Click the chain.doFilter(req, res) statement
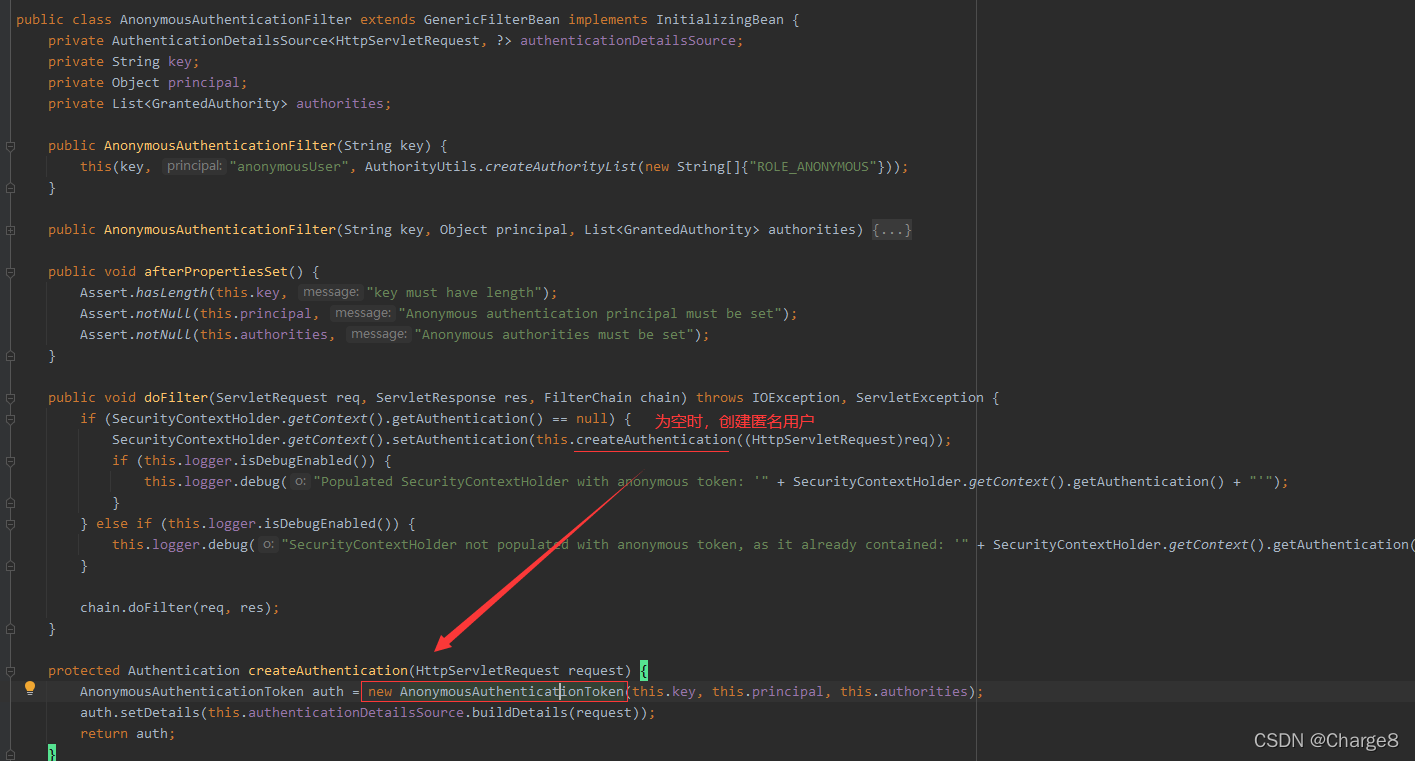1415x761 pixels. [x=180, y=608]
